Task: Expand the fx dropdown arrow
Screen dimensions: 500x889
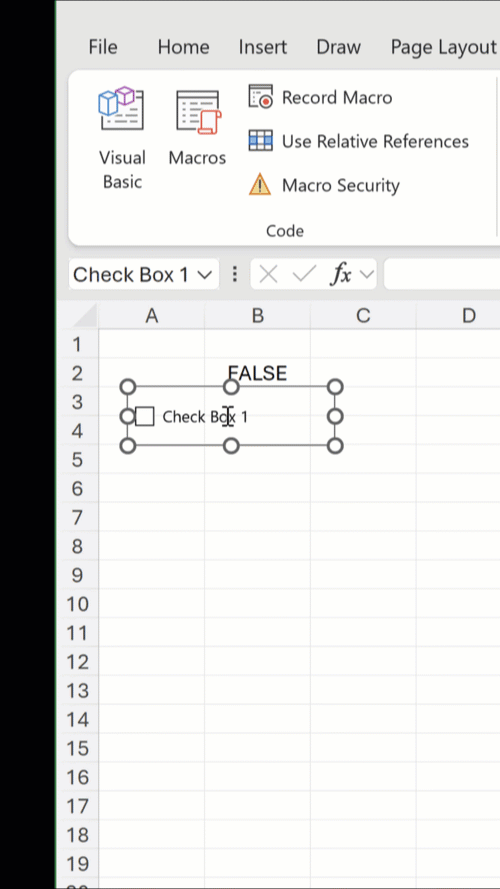Action: (366, 275)
